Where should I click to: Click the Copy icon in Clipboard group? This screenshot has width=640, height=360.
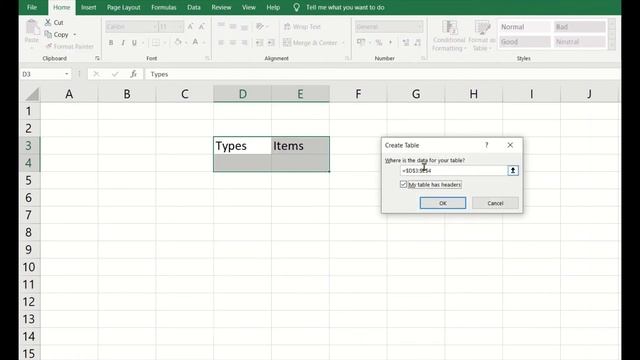click(x=48, y=34)
